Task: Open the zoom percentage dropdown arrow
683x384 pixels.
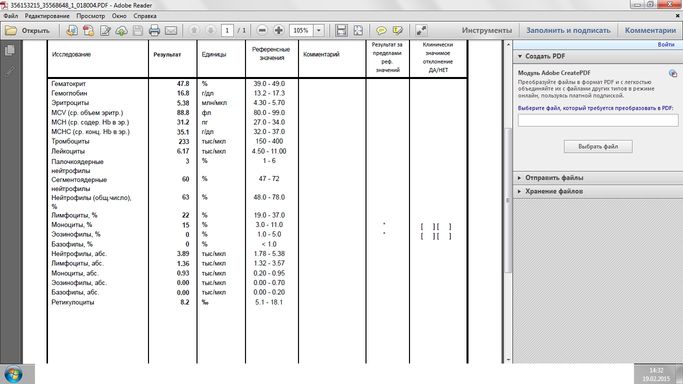Action: coord(319,30)
